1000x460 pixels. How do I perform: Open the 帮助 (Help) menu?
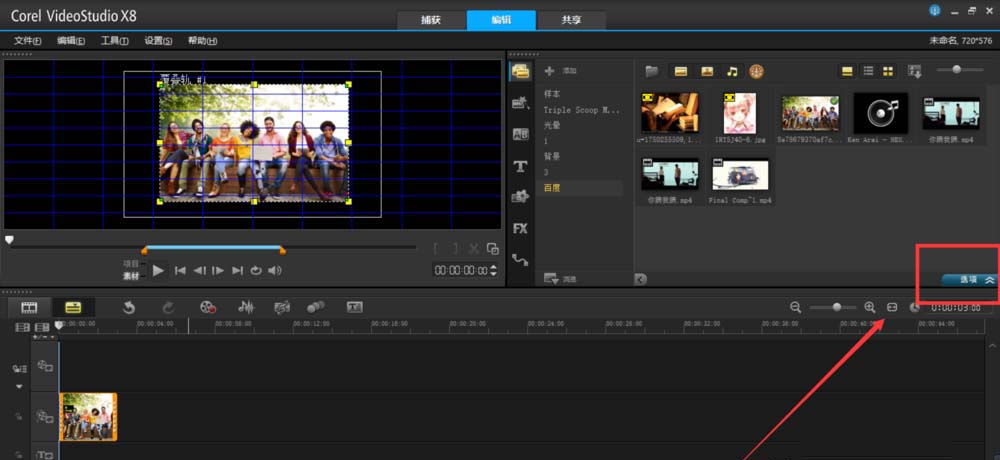point(202,41)
